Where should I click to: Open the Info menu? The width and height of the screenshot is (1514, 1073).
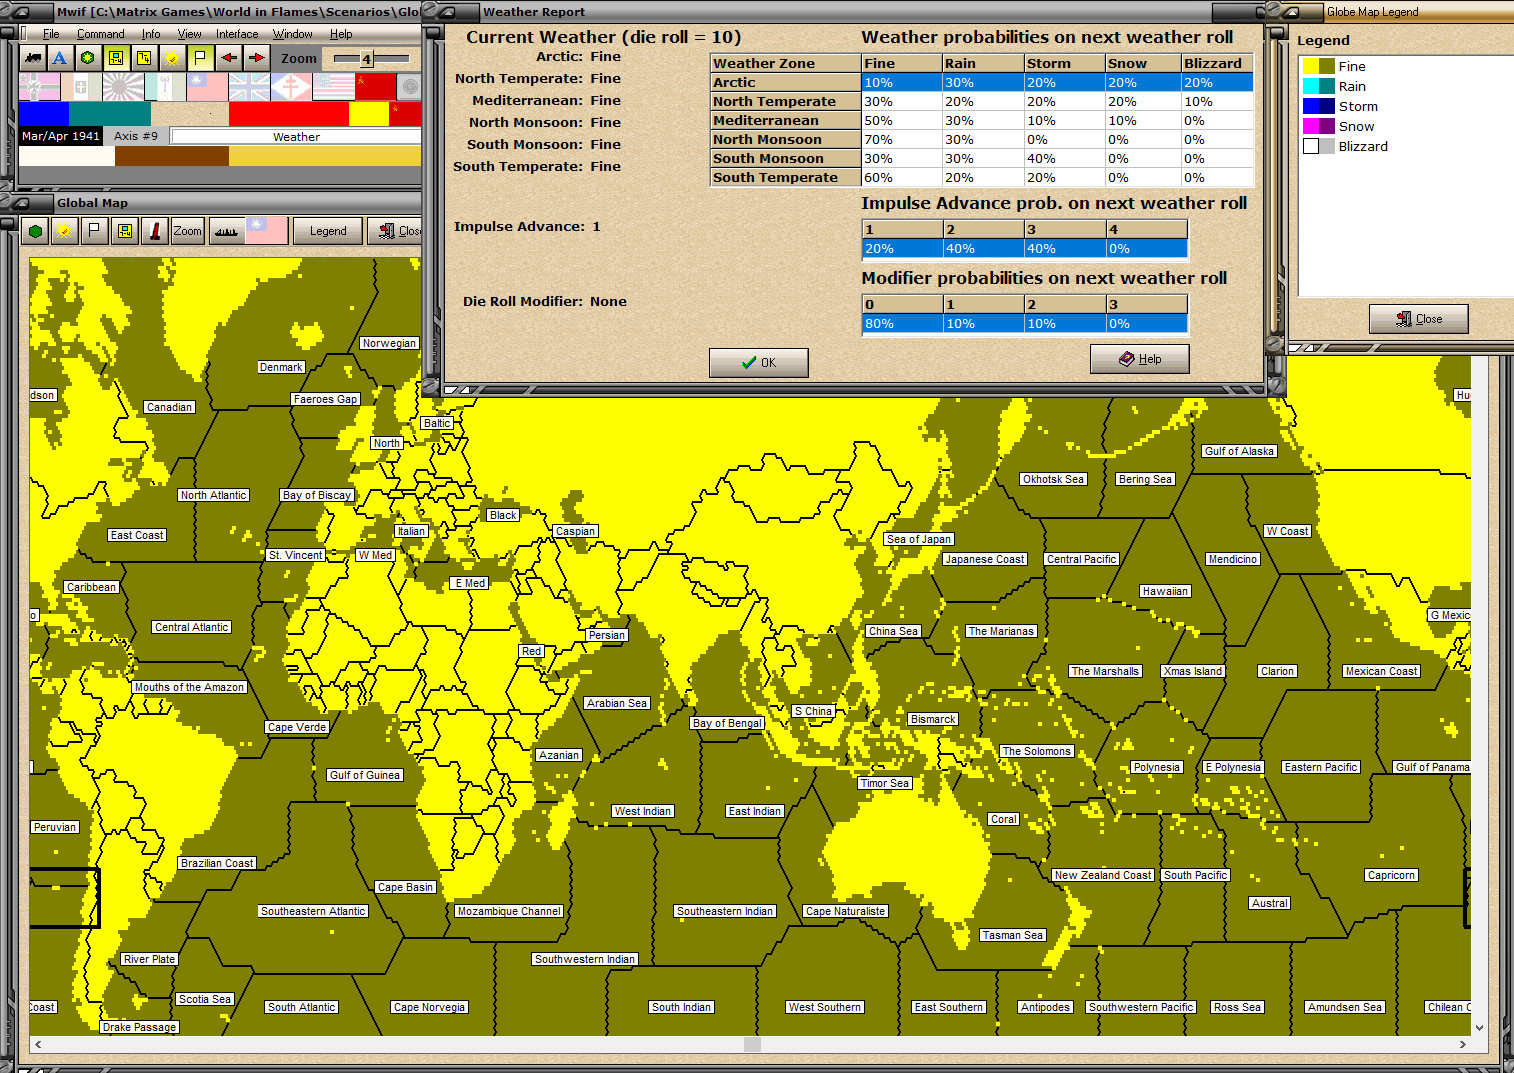point(151,34)
